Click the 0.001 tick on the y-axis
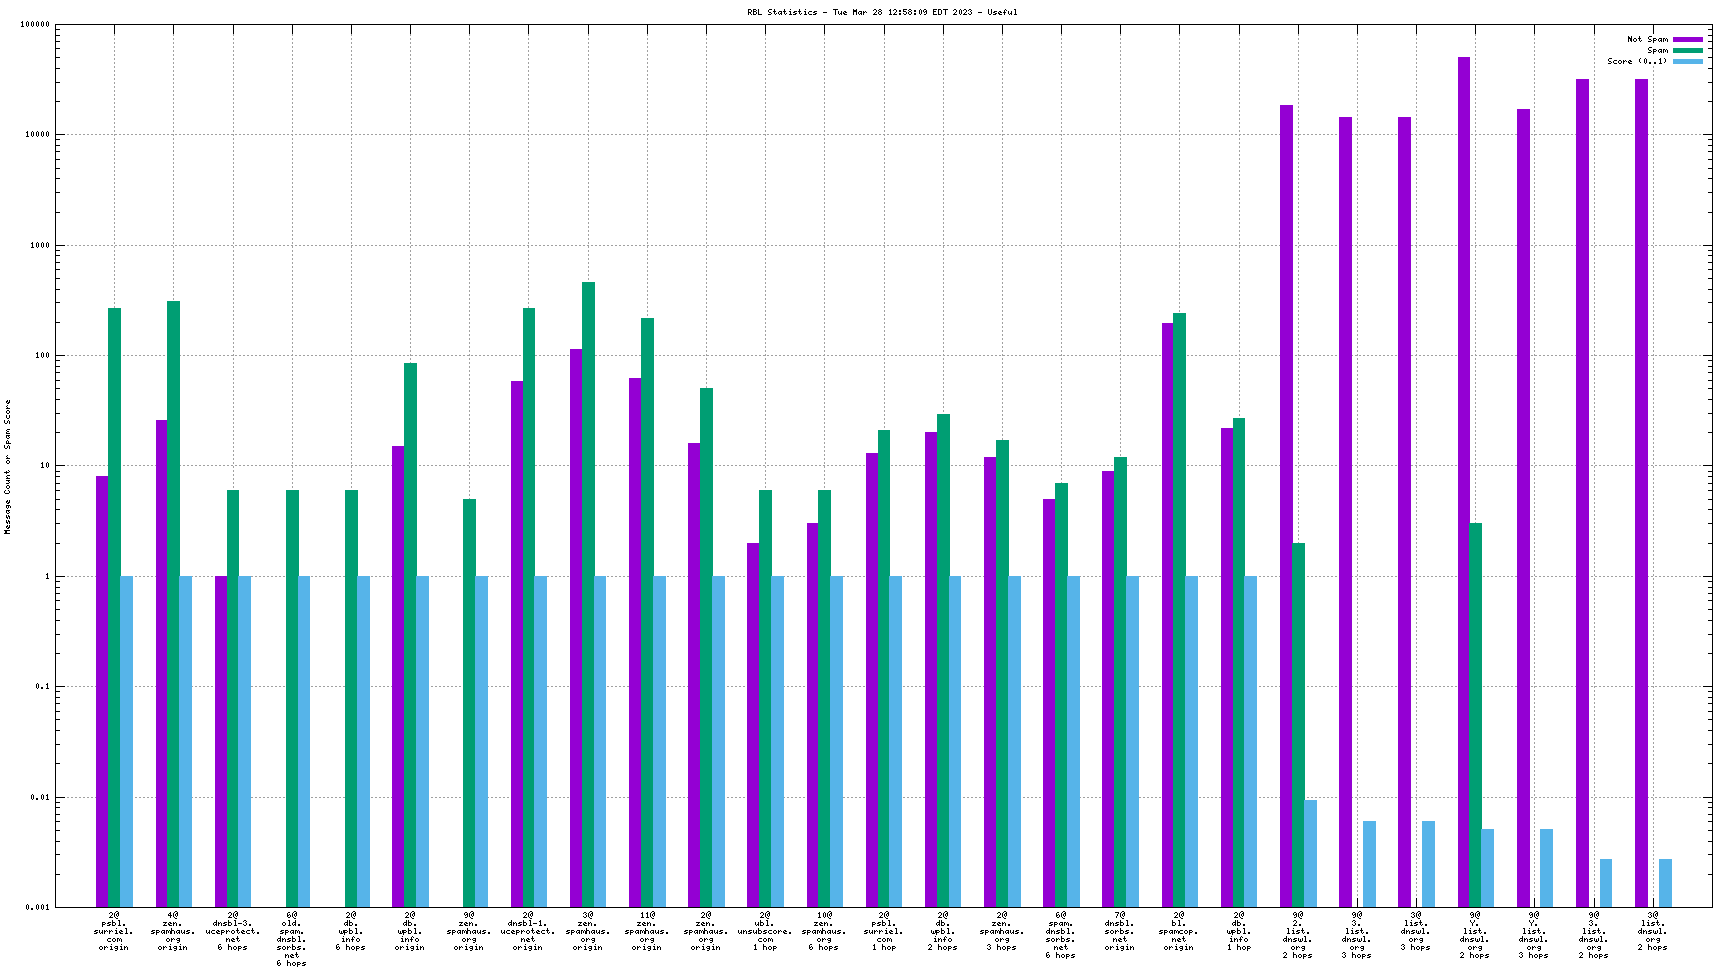This screenshot has height=972, width=1728. pyautogui.click(x=36, y=908)
